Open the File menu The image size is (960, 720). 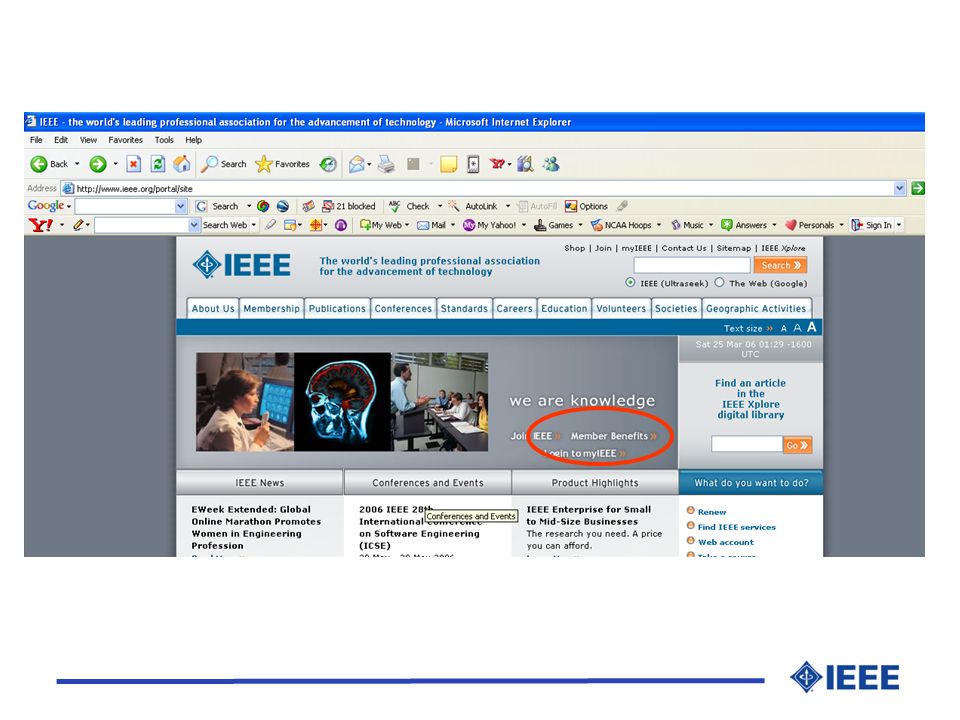(36, 140)
